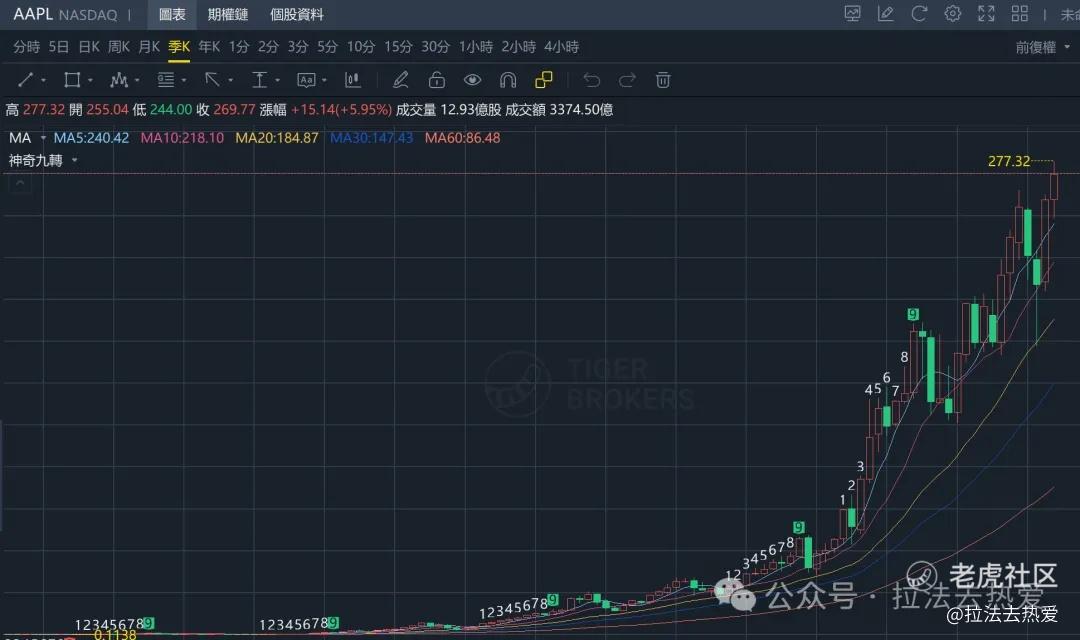This screenshot has height=640, width=1080.
Task: Switch to the 個股資料 tab
Action: point(297,14)
